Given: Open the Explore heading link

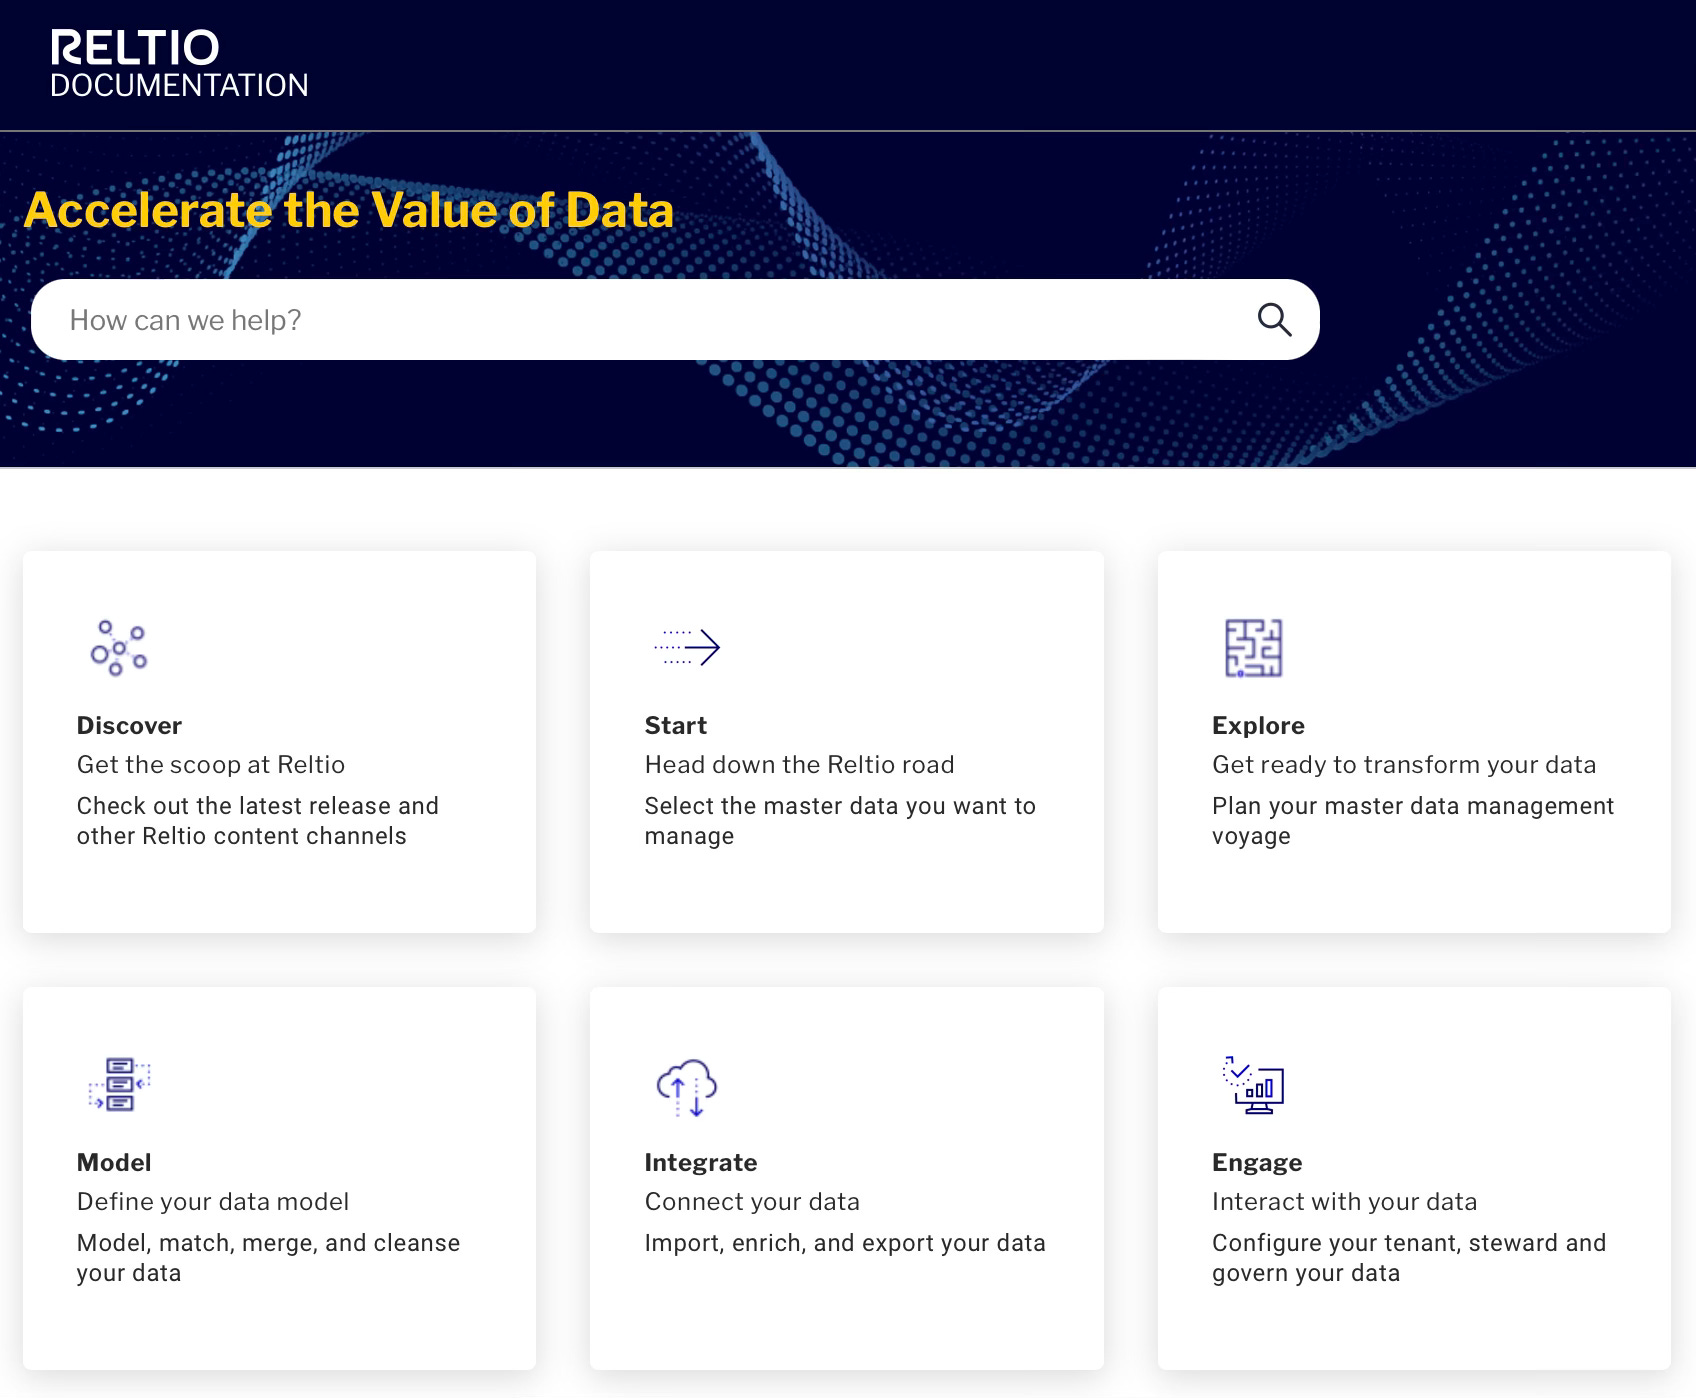Looking at the screenshot, I should tap(1258, 725).
